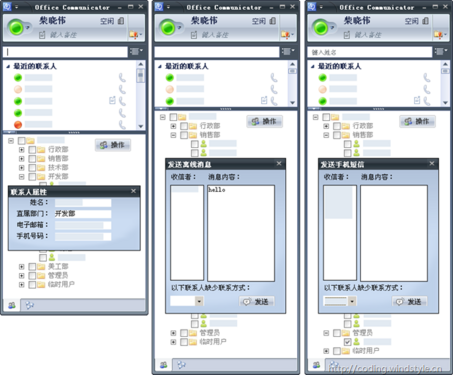Check the 技术部 checkbox in the left window
The image size is (453, 375).
point(32,168)
